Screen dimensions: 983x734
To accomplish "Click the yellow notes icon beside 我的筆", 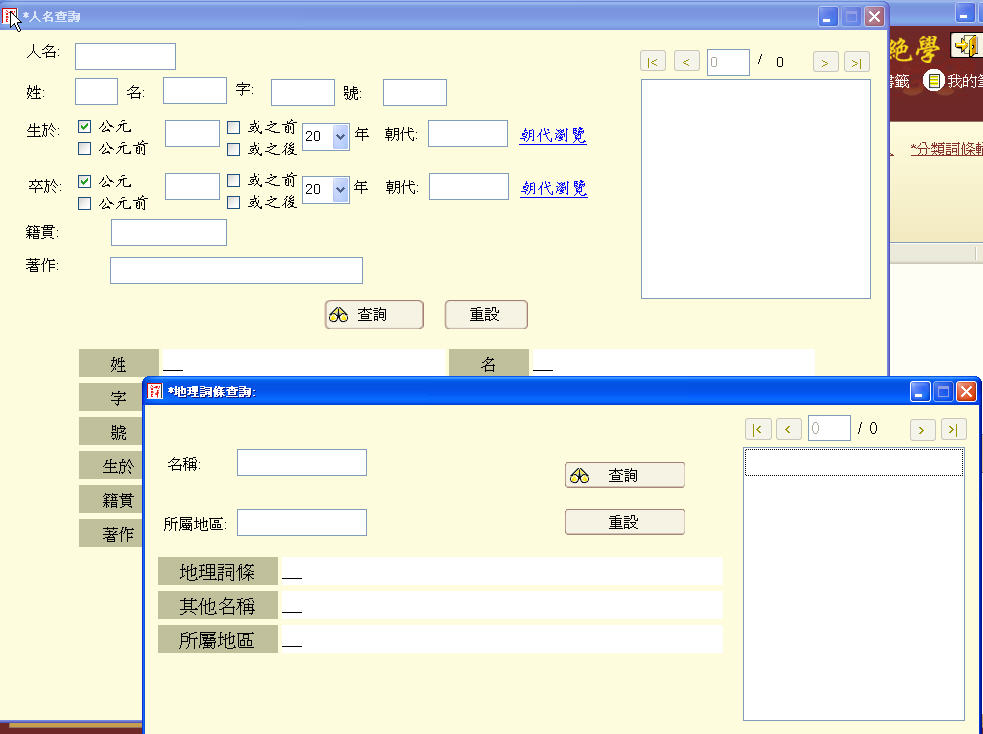I will click(933, 80).
